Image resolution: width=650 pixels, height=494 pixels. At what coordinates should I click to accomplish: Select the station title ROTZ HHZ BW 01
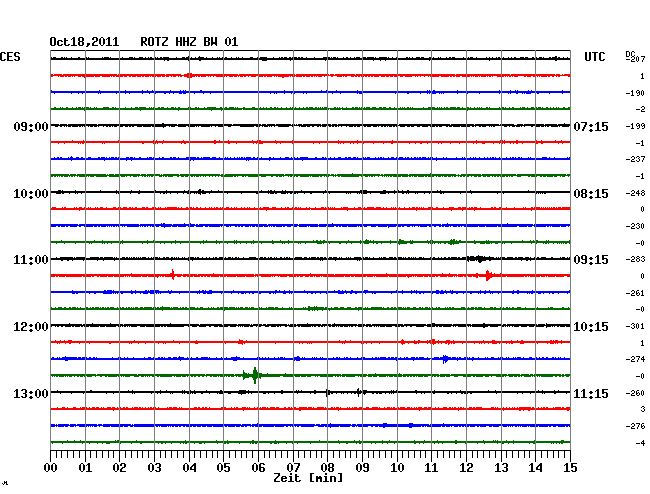point(189,42)
